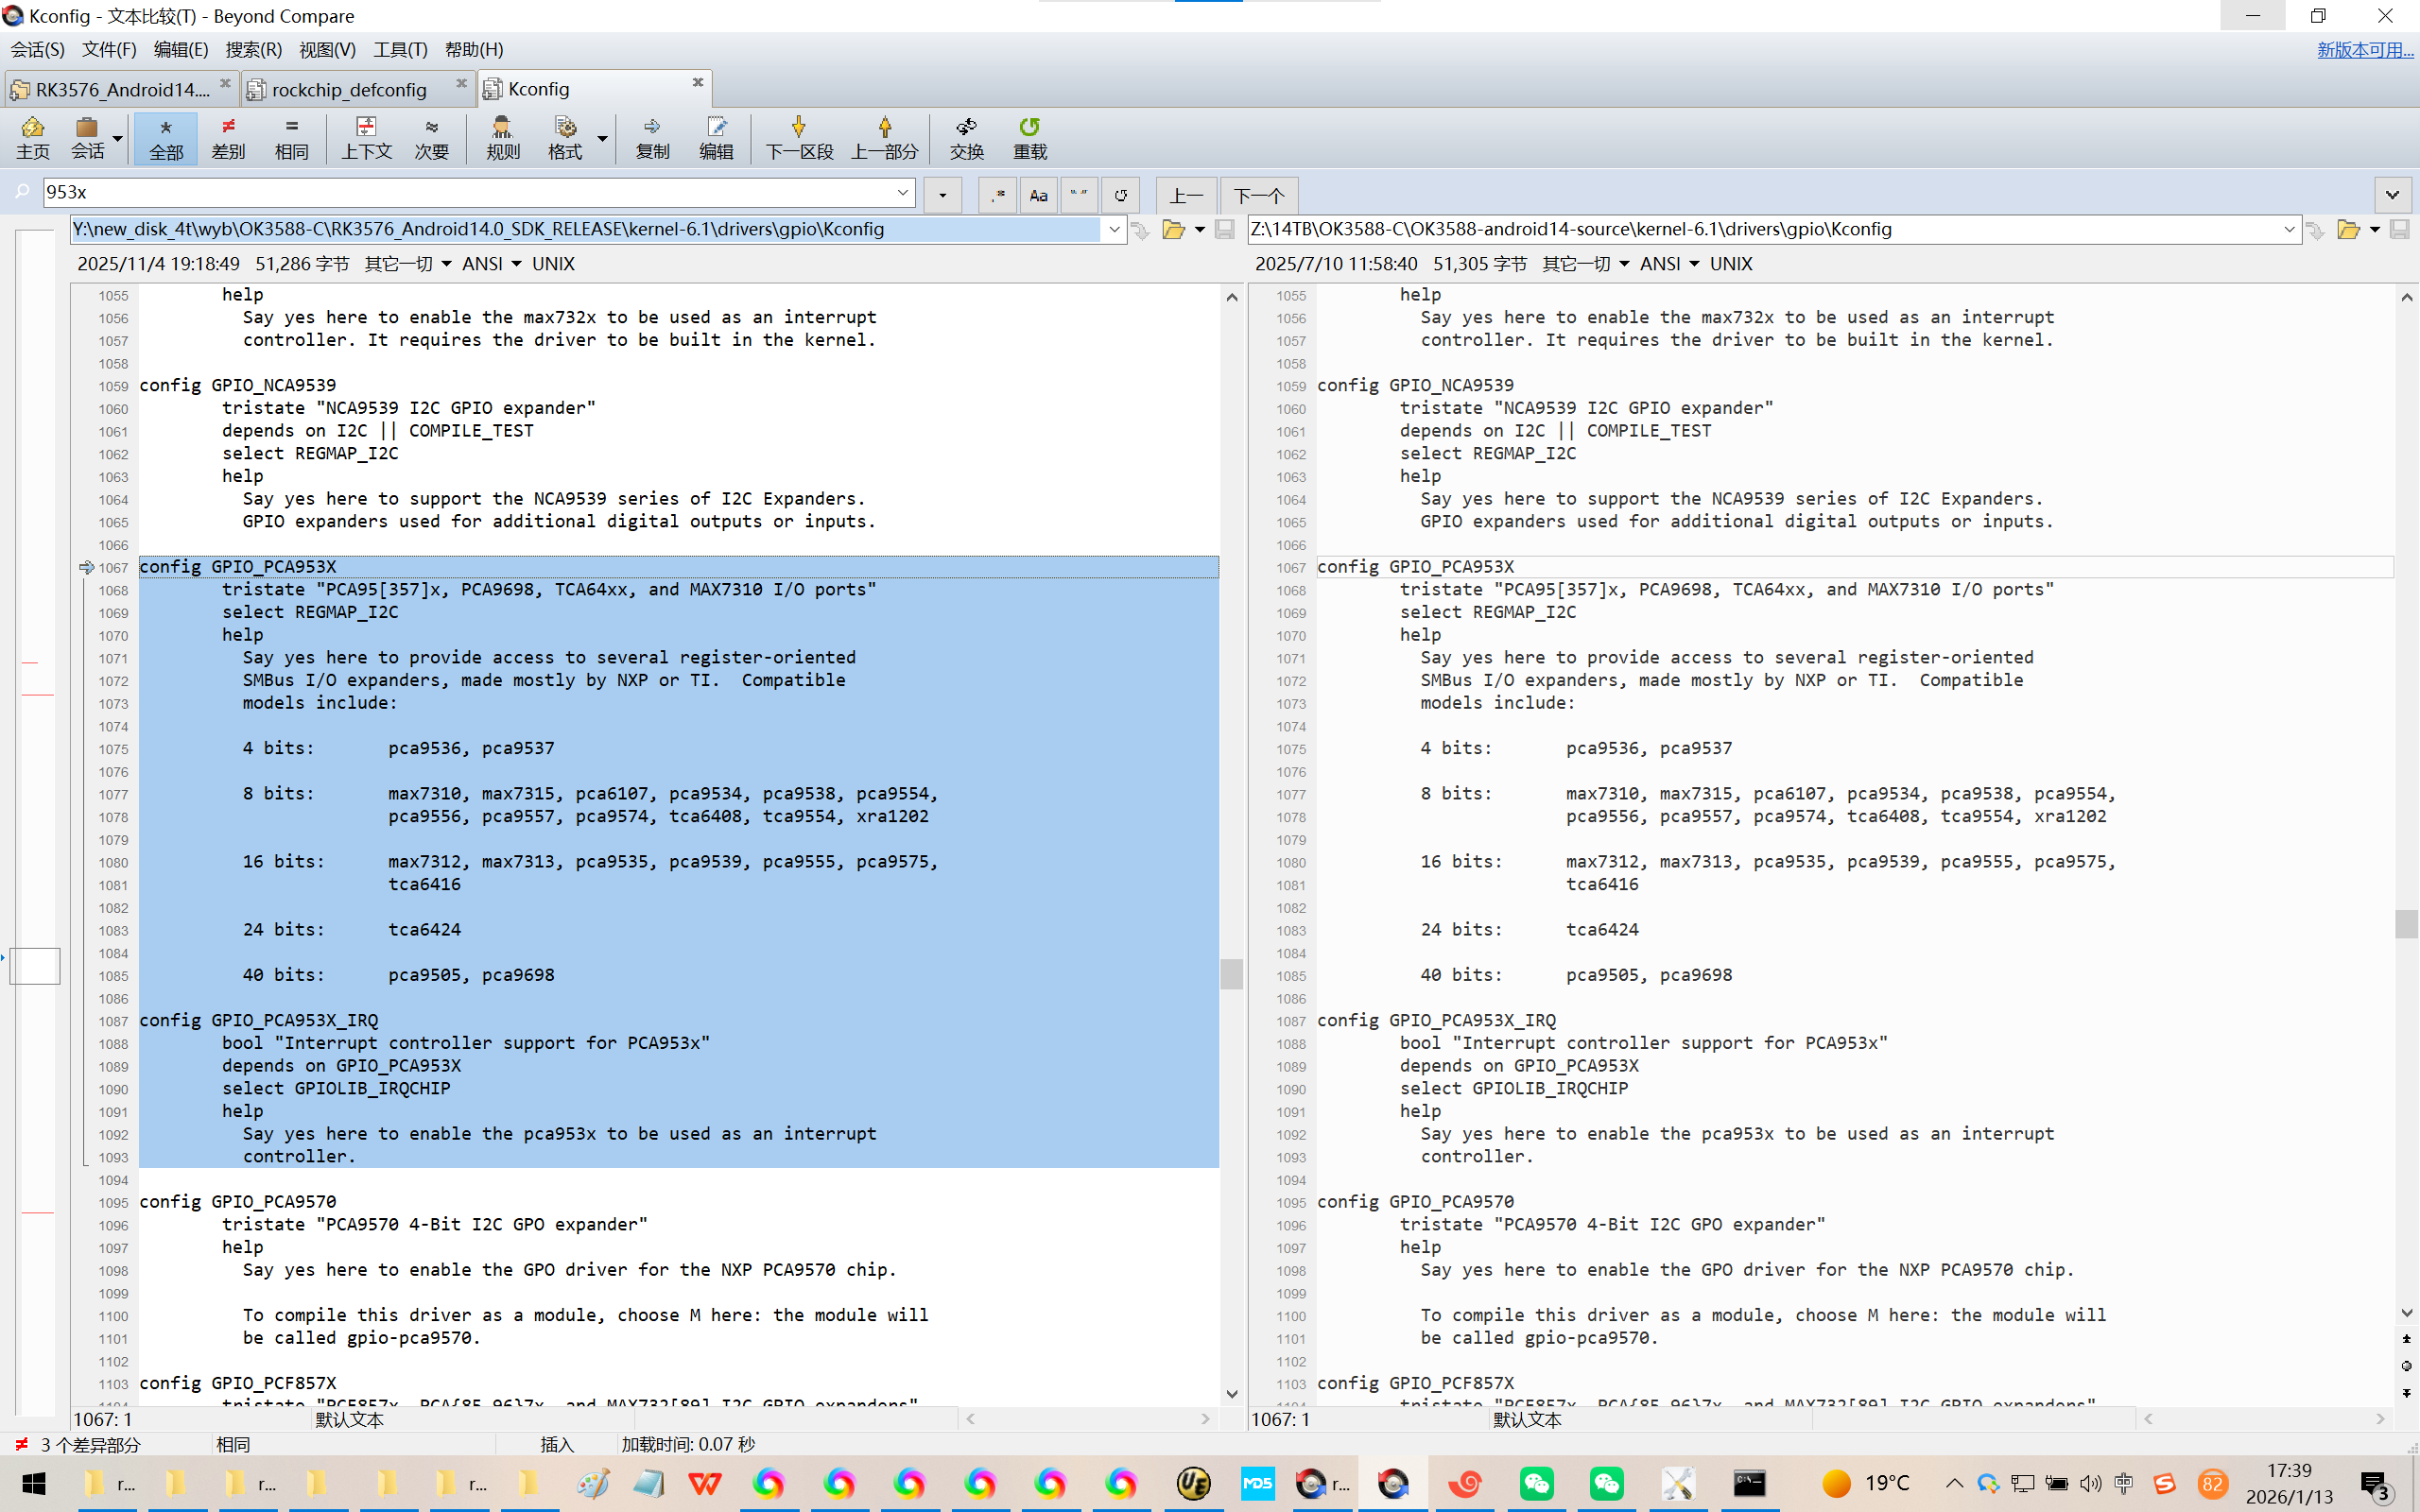Open left file browse folder icon

click(x=1173, y=230)
